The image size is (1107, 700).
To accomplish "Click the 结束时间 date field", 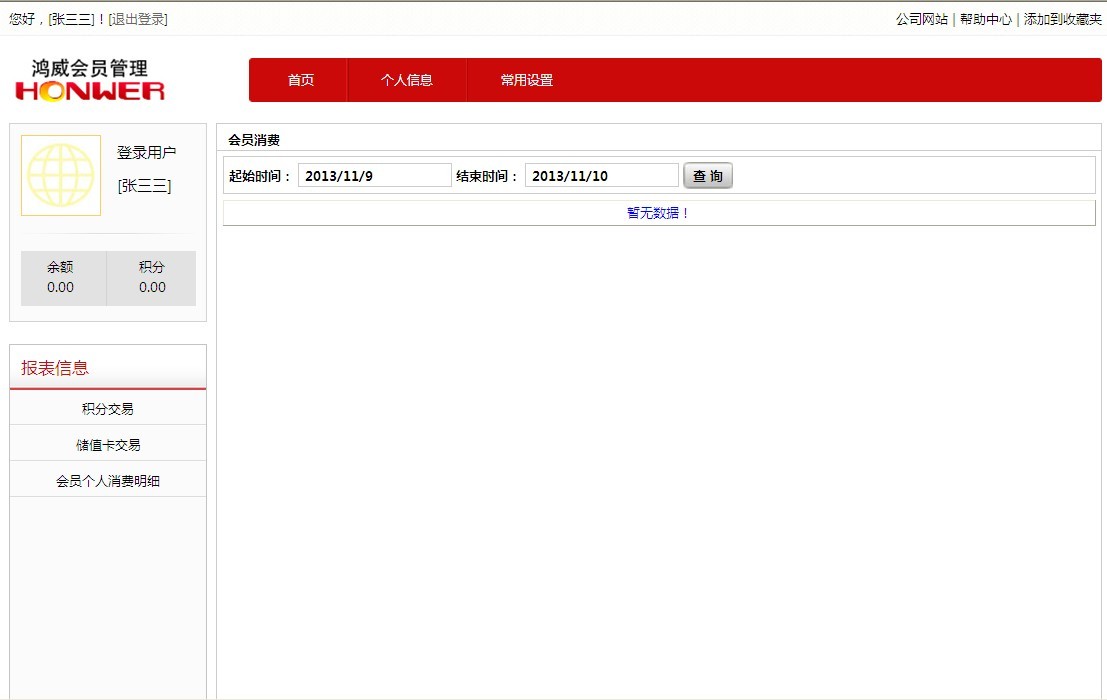I will click(601, 176).
